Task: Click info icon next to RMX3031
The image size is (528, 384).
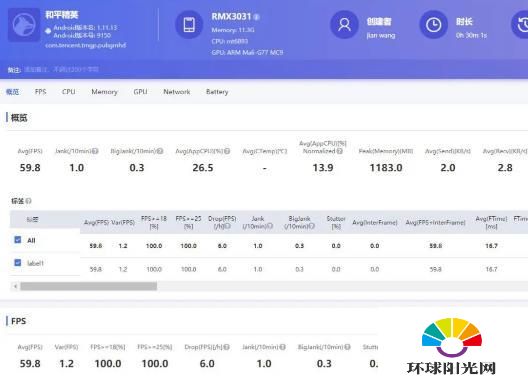Action: point(256,17)
